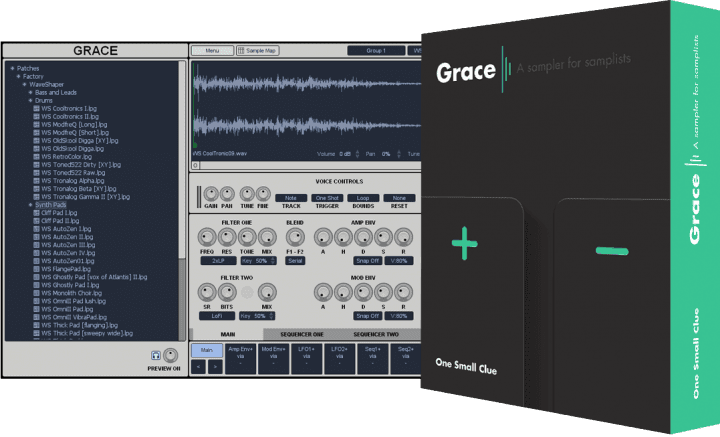Collapse the Factory folder
The image size is (720, 437).
tap(18, 77)
